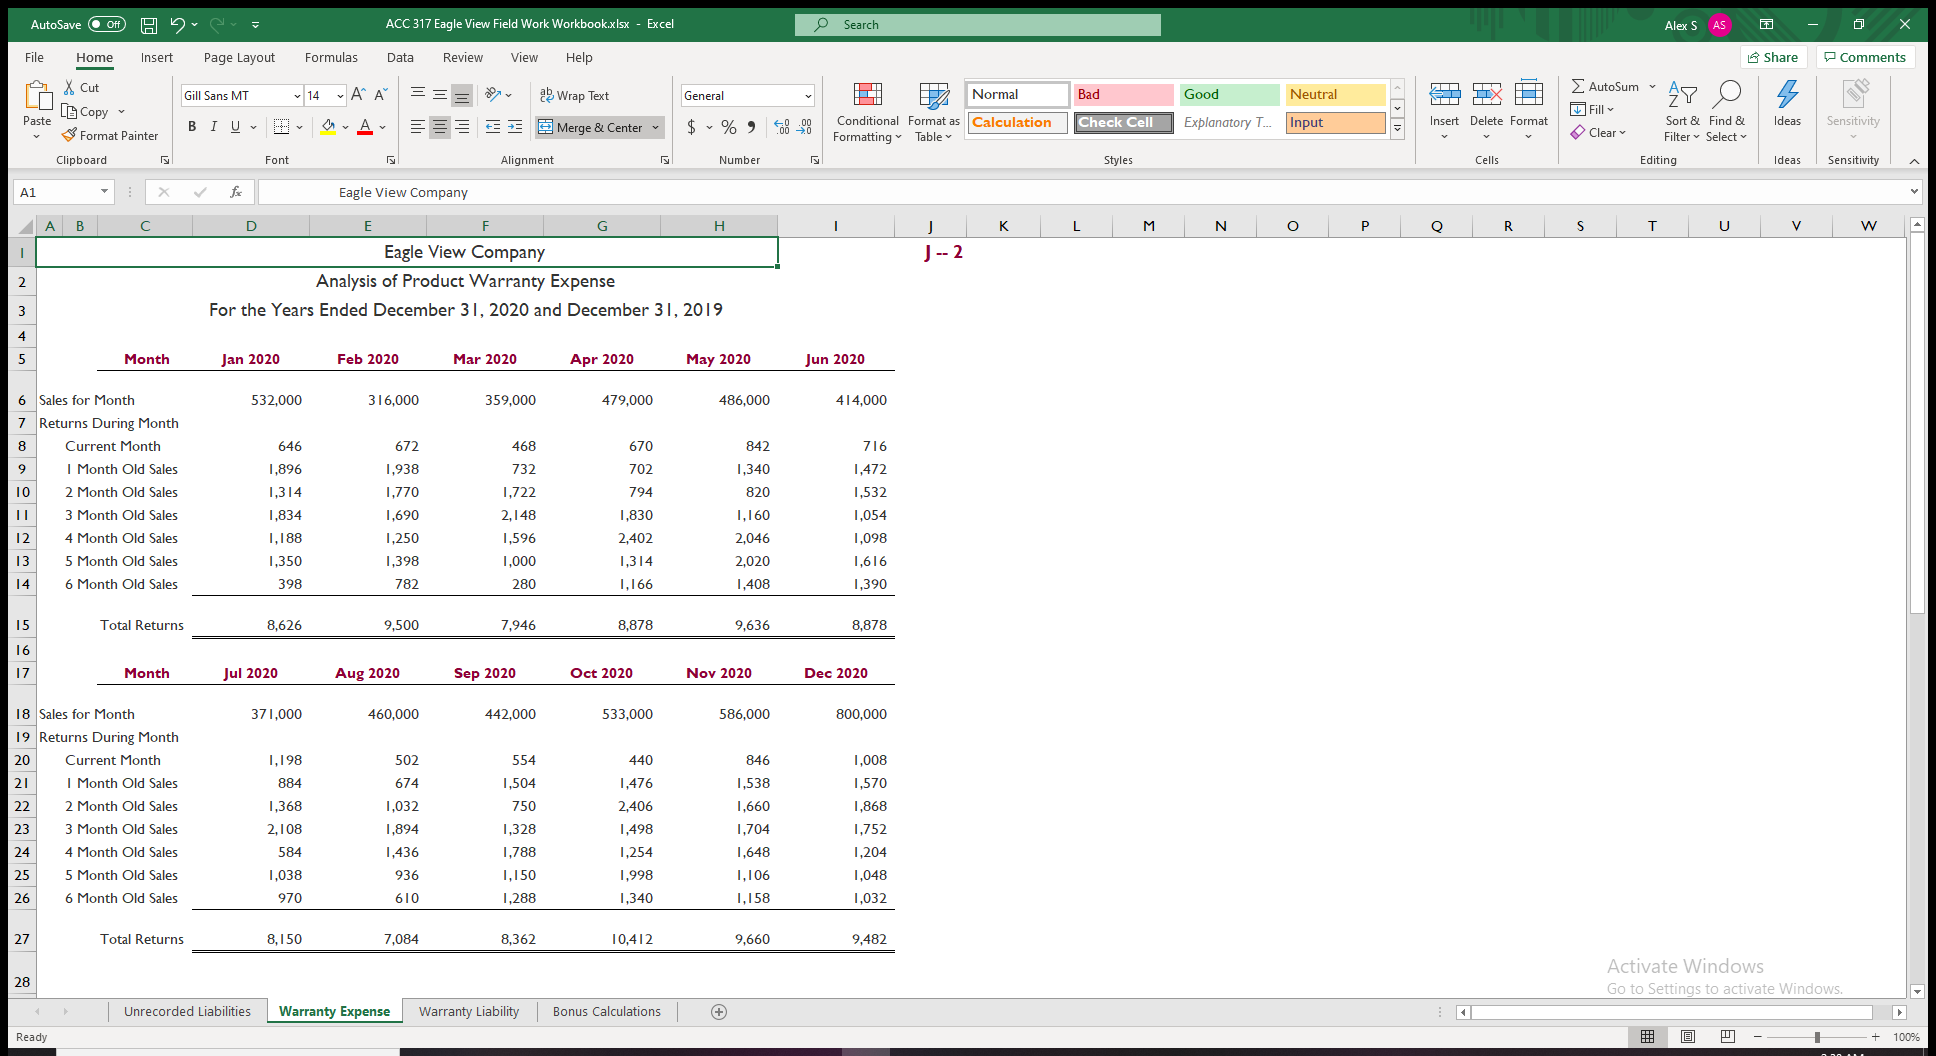The image size is (1936, 1056).
Task: Open the File menu
Action: coord(35,58)
